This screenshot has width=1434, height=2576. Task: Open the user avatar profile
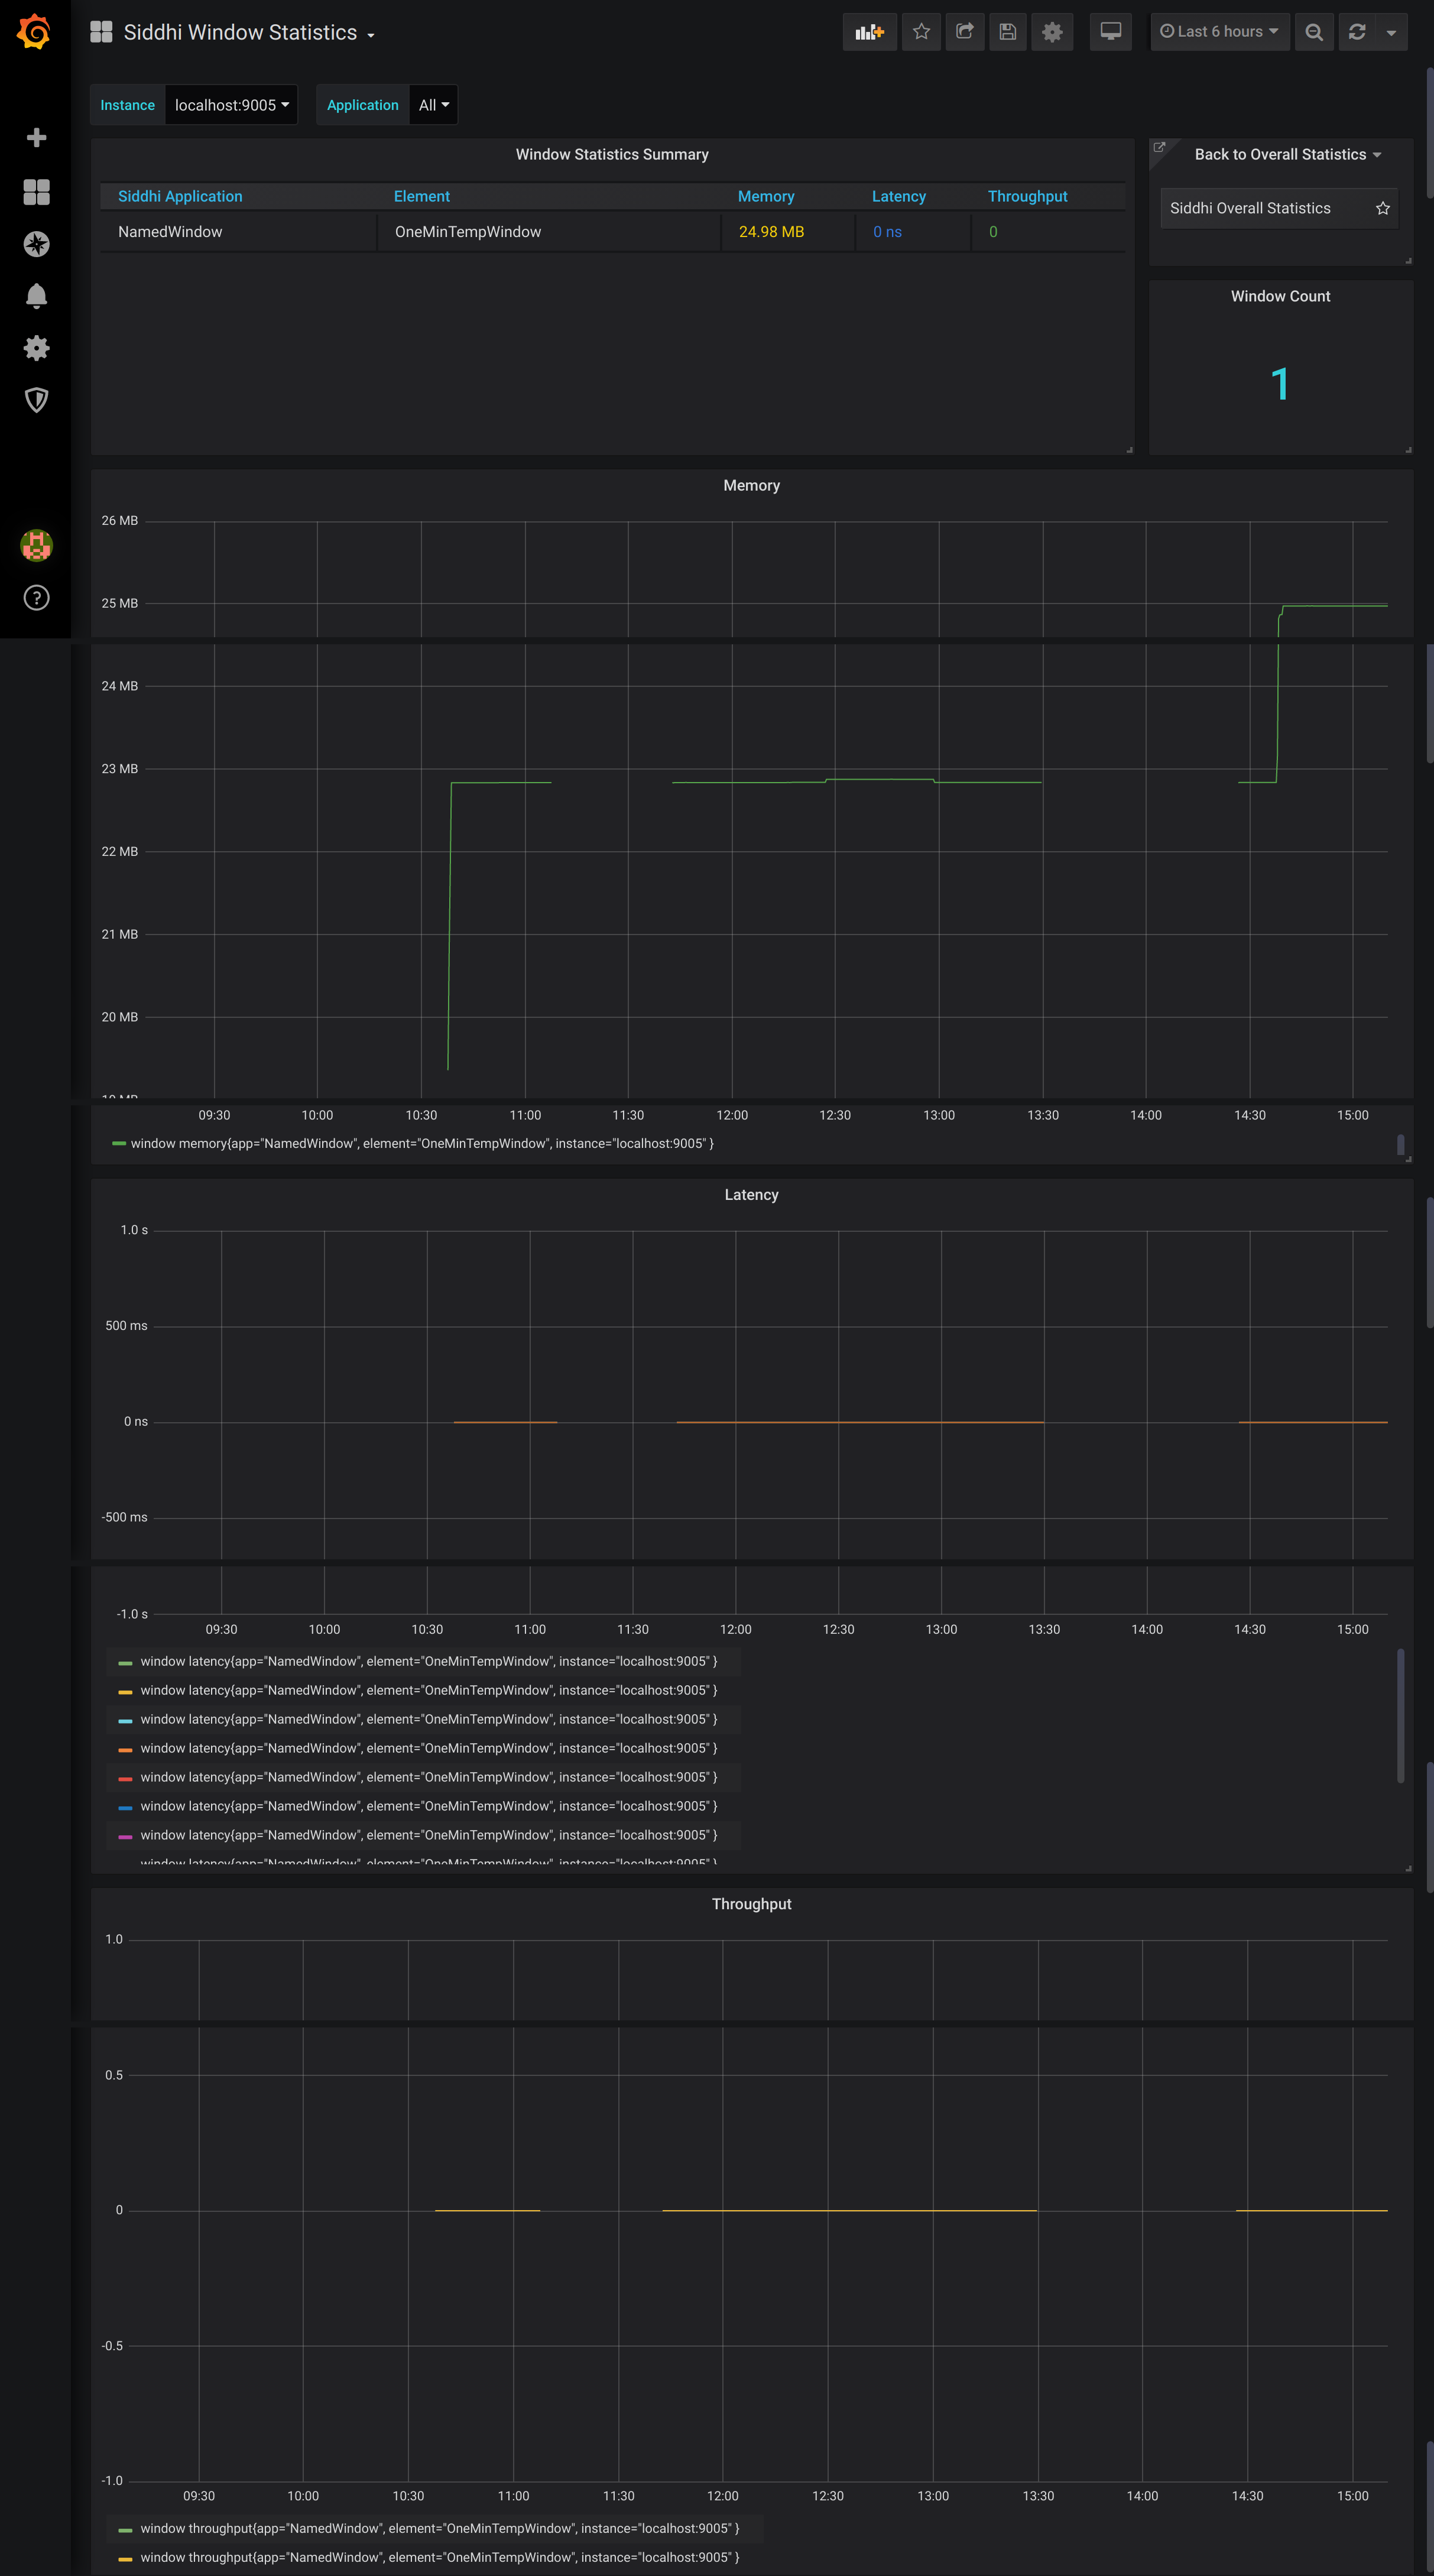tap(36, 545)
